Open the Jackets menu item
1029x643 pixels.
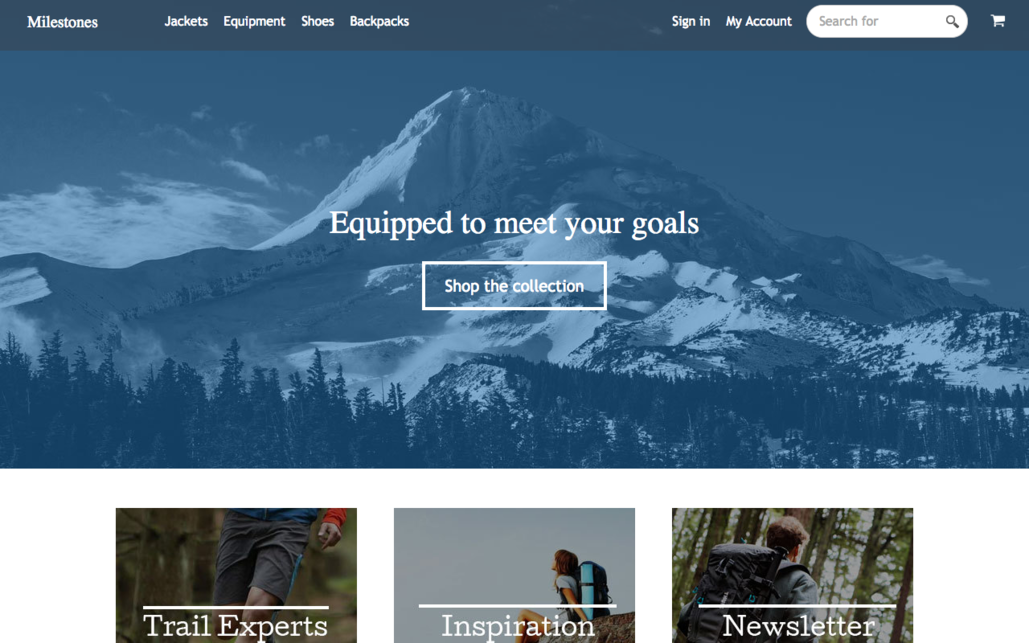186,21
